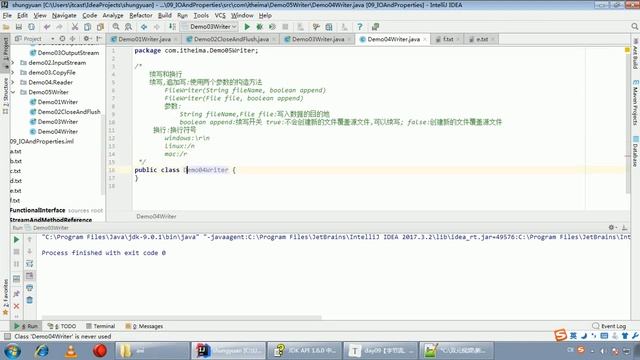Open the Maven Projects side panel
This screenshot has width=640, height=360.
pos(635,103)
